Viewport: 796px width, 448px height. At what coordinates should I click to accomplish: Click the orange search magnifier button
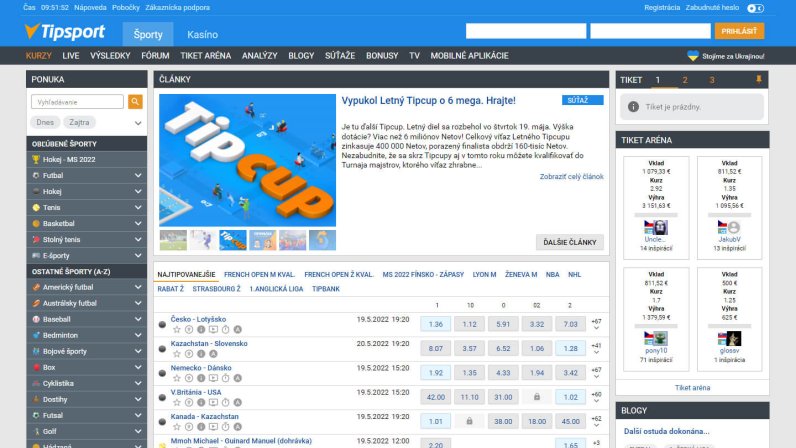135,102
